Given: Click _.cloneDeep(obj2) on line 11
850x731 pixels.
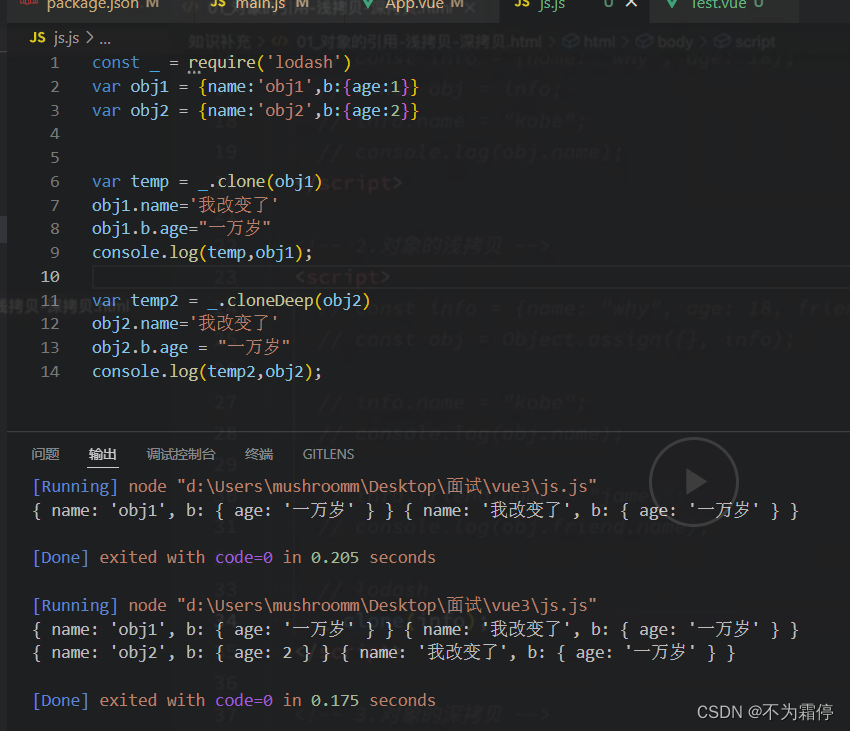Looking at the screenshot, I should coord(289,300).
